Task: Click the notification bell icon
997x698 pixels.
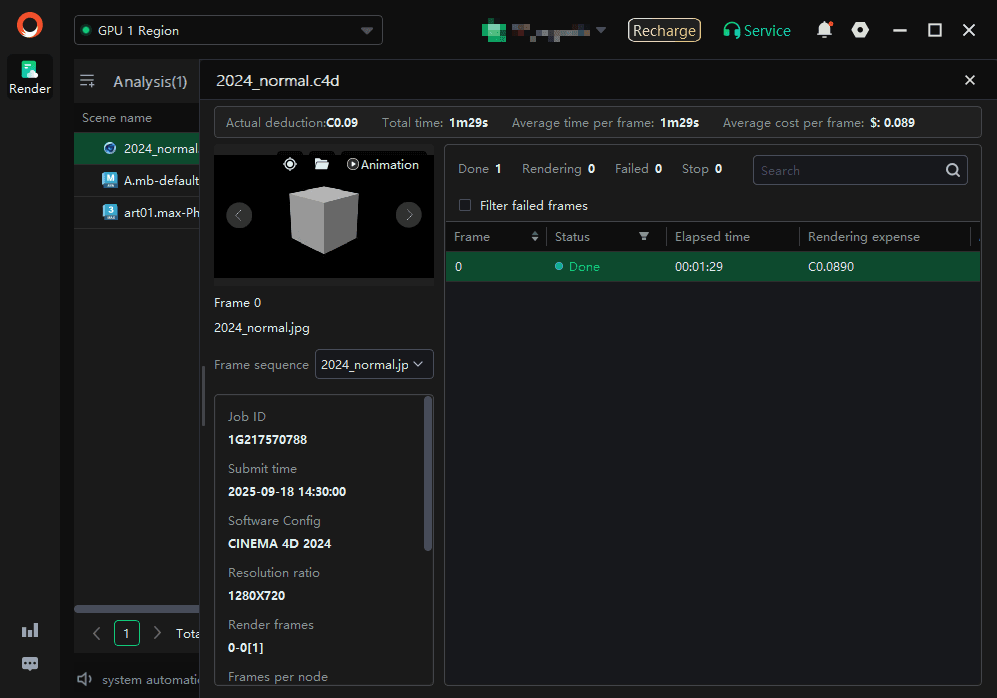Action: point(824,30)
